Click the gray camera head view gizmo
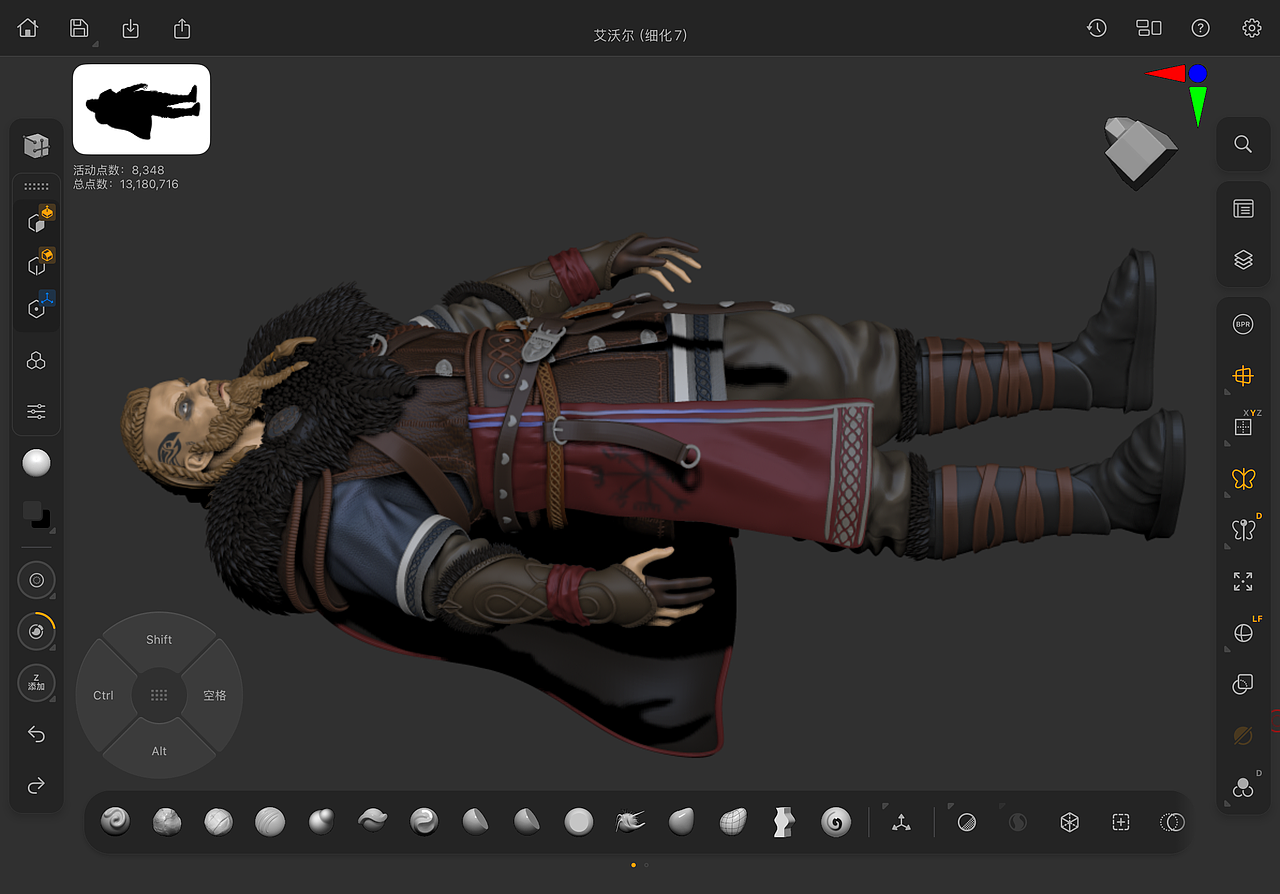The image size is (1280, 894). tap(1139, 152)
